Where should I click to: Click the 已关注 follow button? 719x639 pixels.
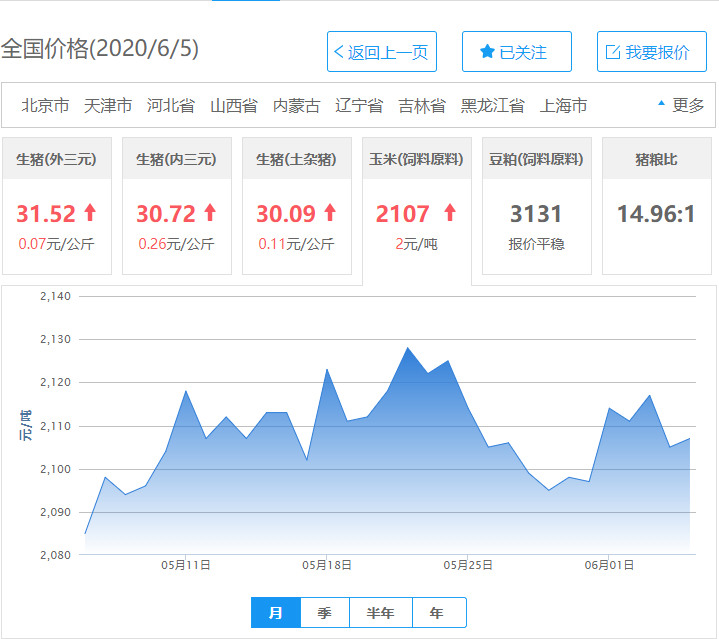(517, 52)
